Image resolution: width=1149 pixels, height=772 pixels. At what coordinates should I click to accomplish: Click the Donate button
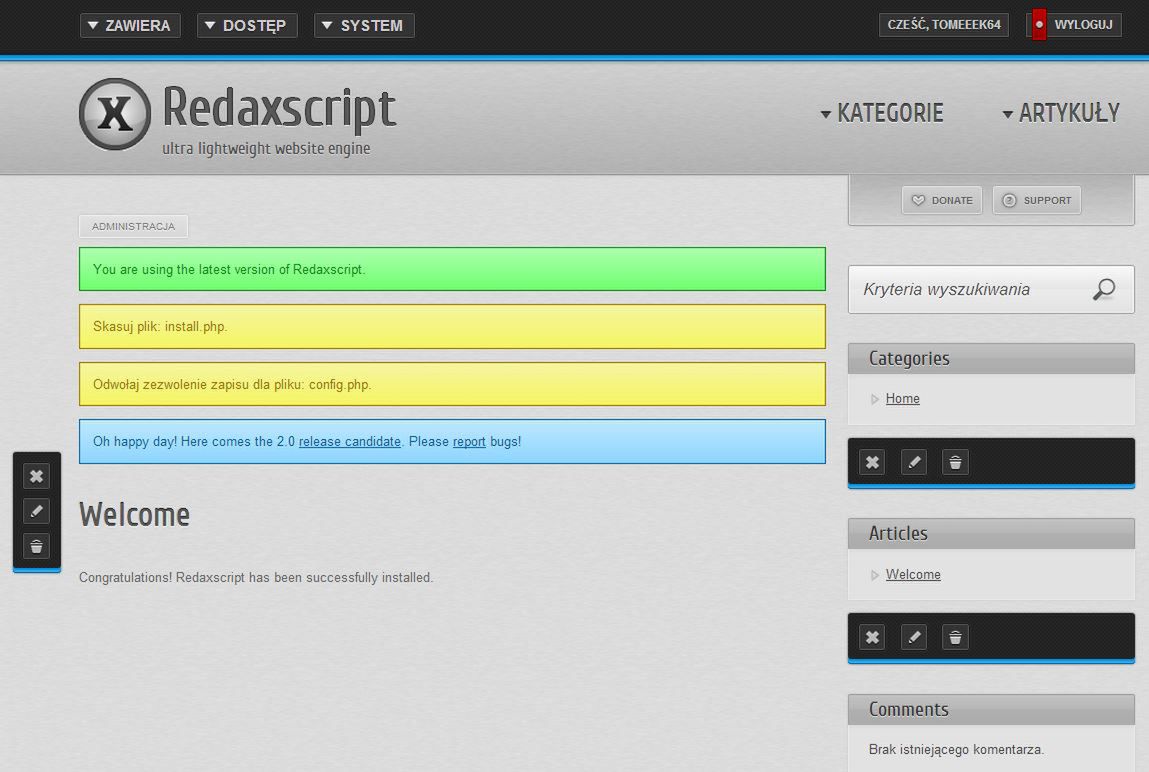pyautogui.click(x=942, y=200)
